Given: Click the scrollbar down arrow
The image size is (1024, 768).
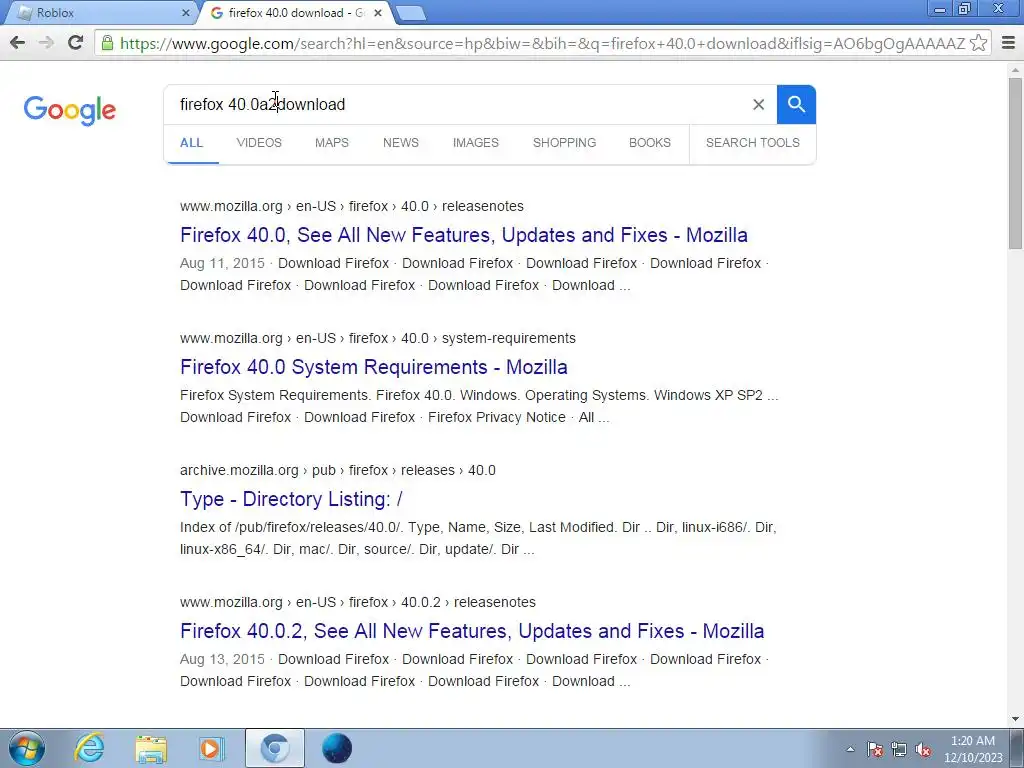Looking at the screenshot, I should (x=1016, y=719).
